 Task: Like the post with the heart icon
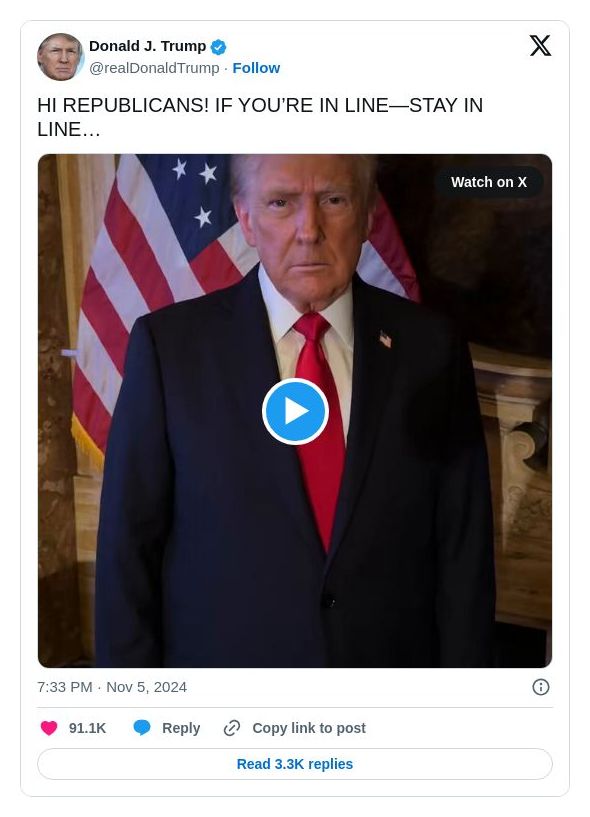click(x=49, y=728)
